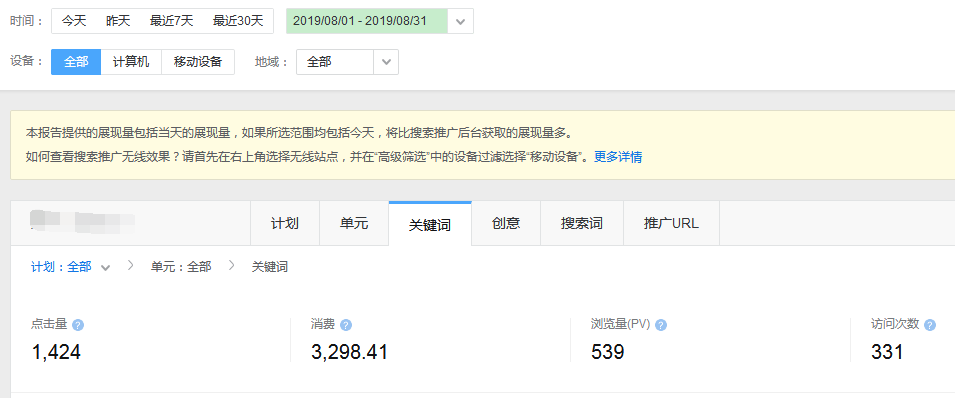The image size is (955, 398).
Task: Click the 浏览量 value 539
Action: point(607,352)
